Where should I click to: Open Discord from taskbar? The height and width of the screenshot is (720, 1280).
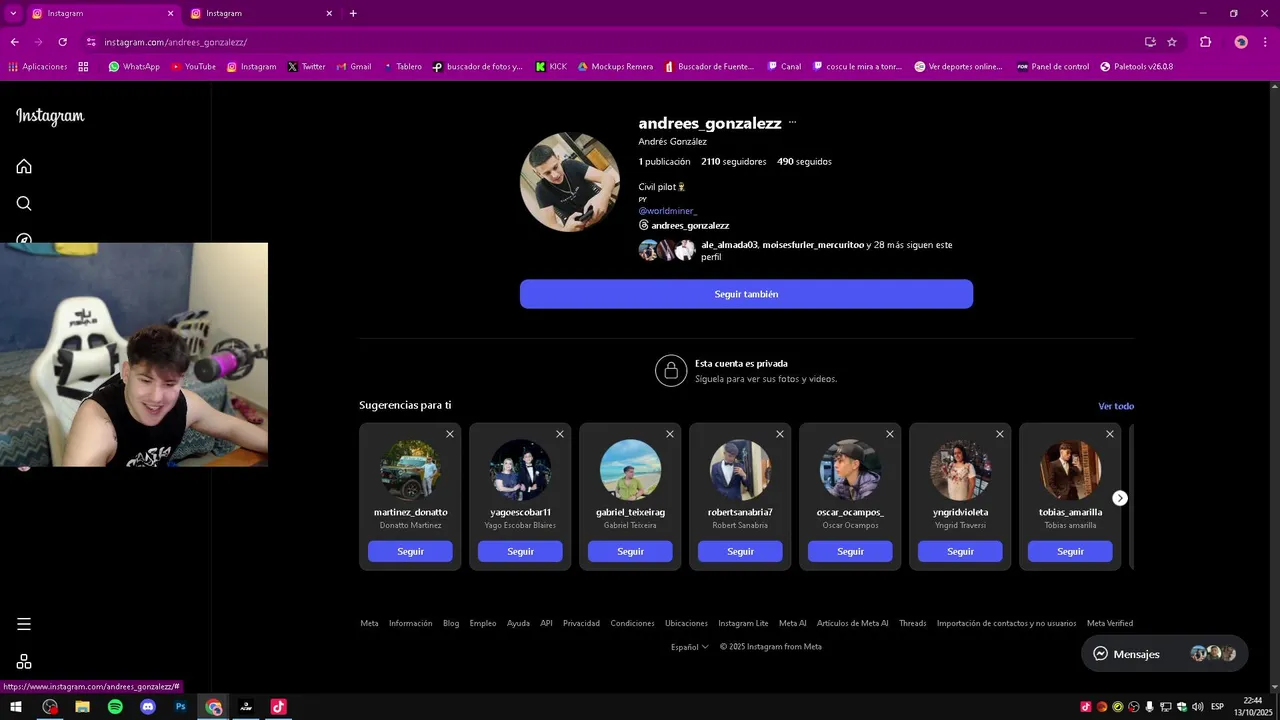point(148,707)
